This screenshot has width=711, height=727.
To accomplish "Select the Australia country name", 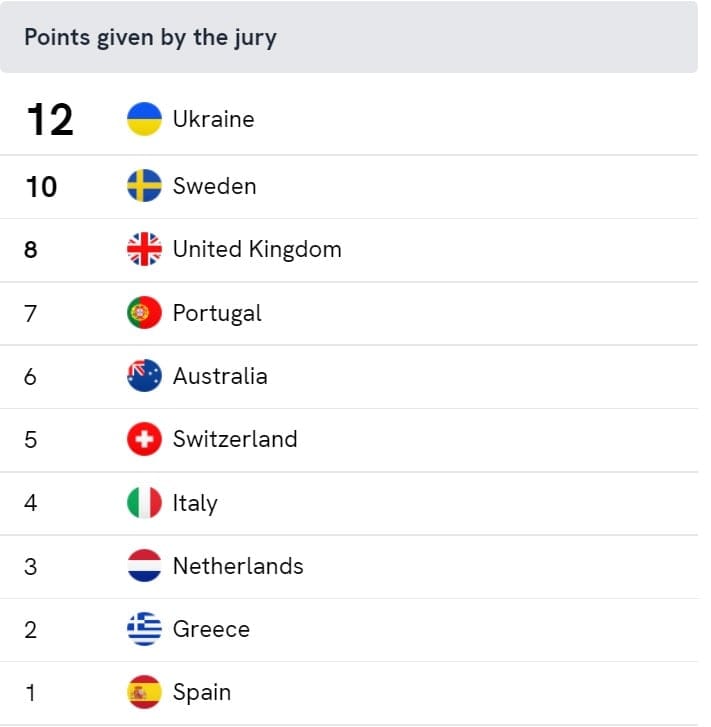I will (220, 376).
